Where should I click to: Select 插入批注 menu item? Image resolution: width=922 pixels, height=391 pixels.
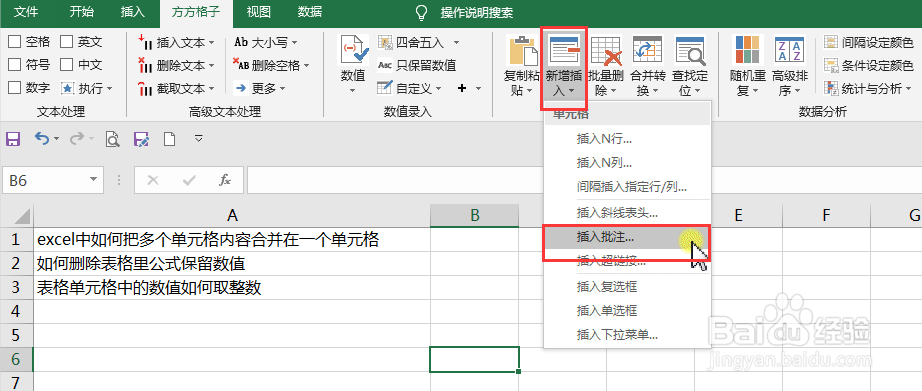click(627, 237)
